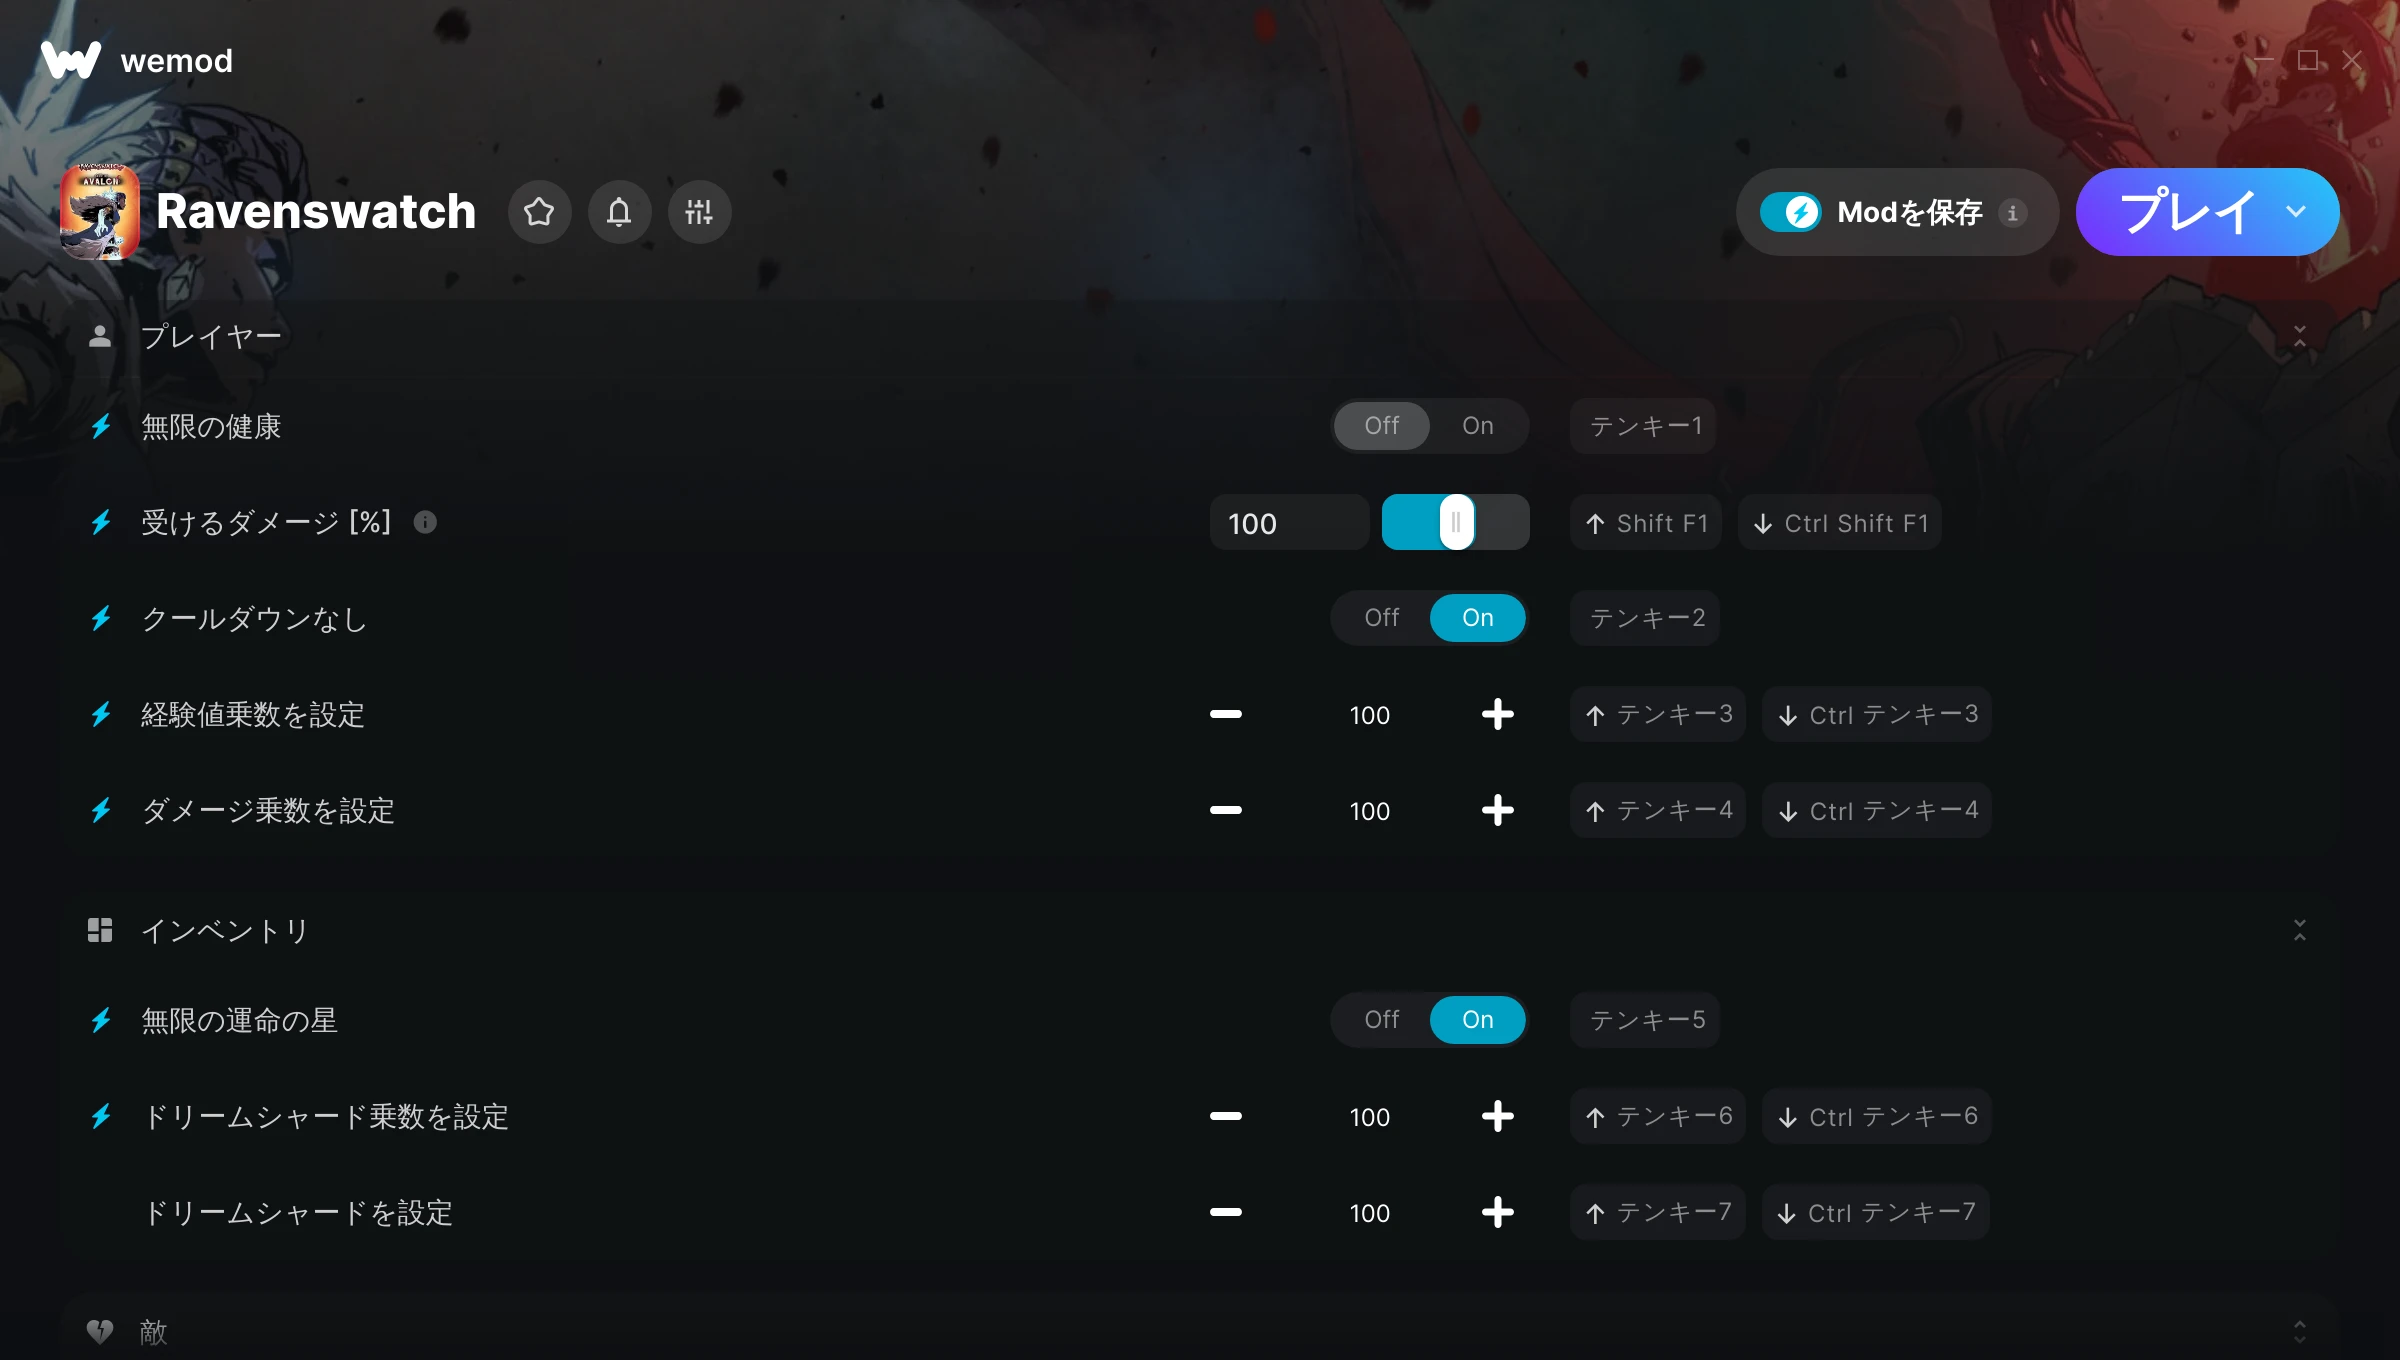Viewport: 2400px width, 1360px height.
Task: Click the Ravenswatch game thumbnail
Action: click(100, 212)
